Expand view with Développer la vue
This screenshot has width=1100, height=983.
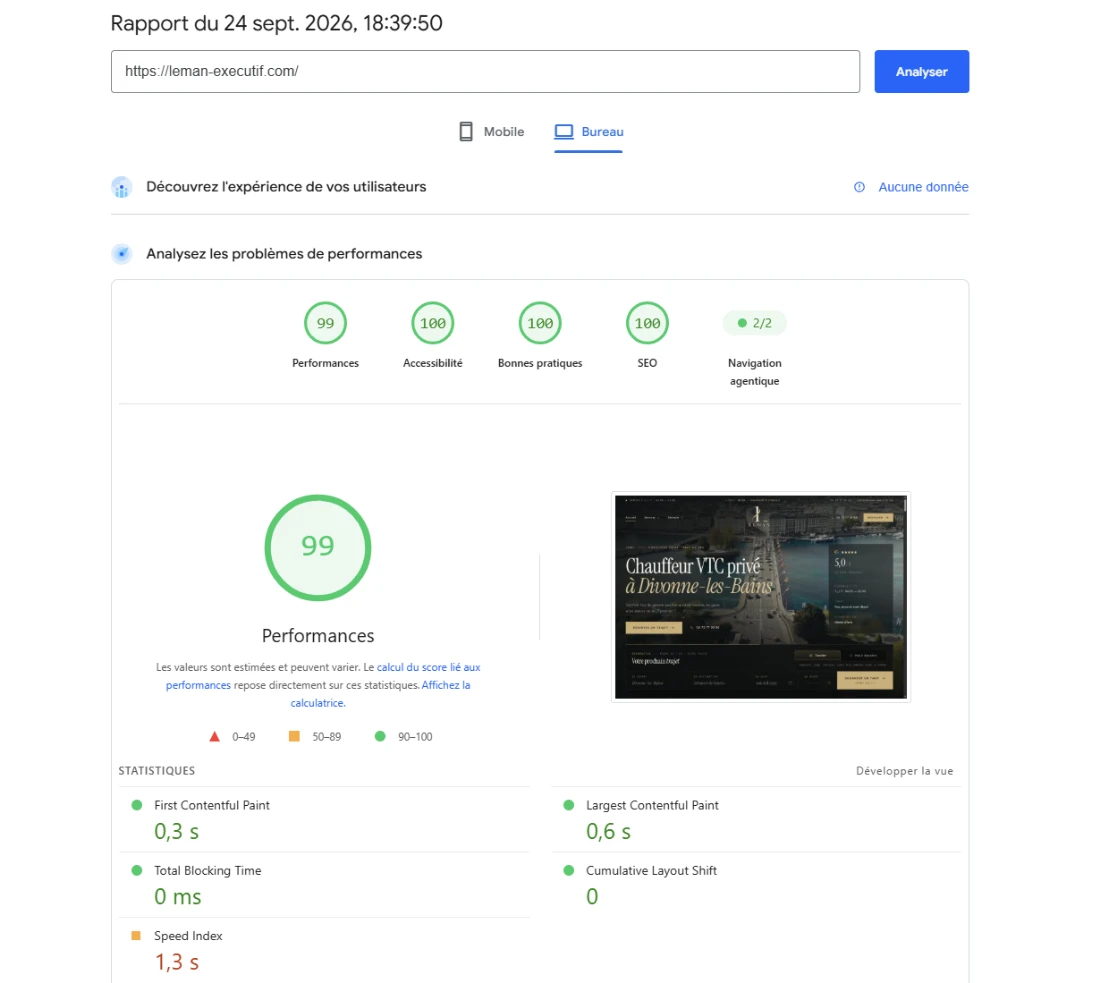[904, 771]
